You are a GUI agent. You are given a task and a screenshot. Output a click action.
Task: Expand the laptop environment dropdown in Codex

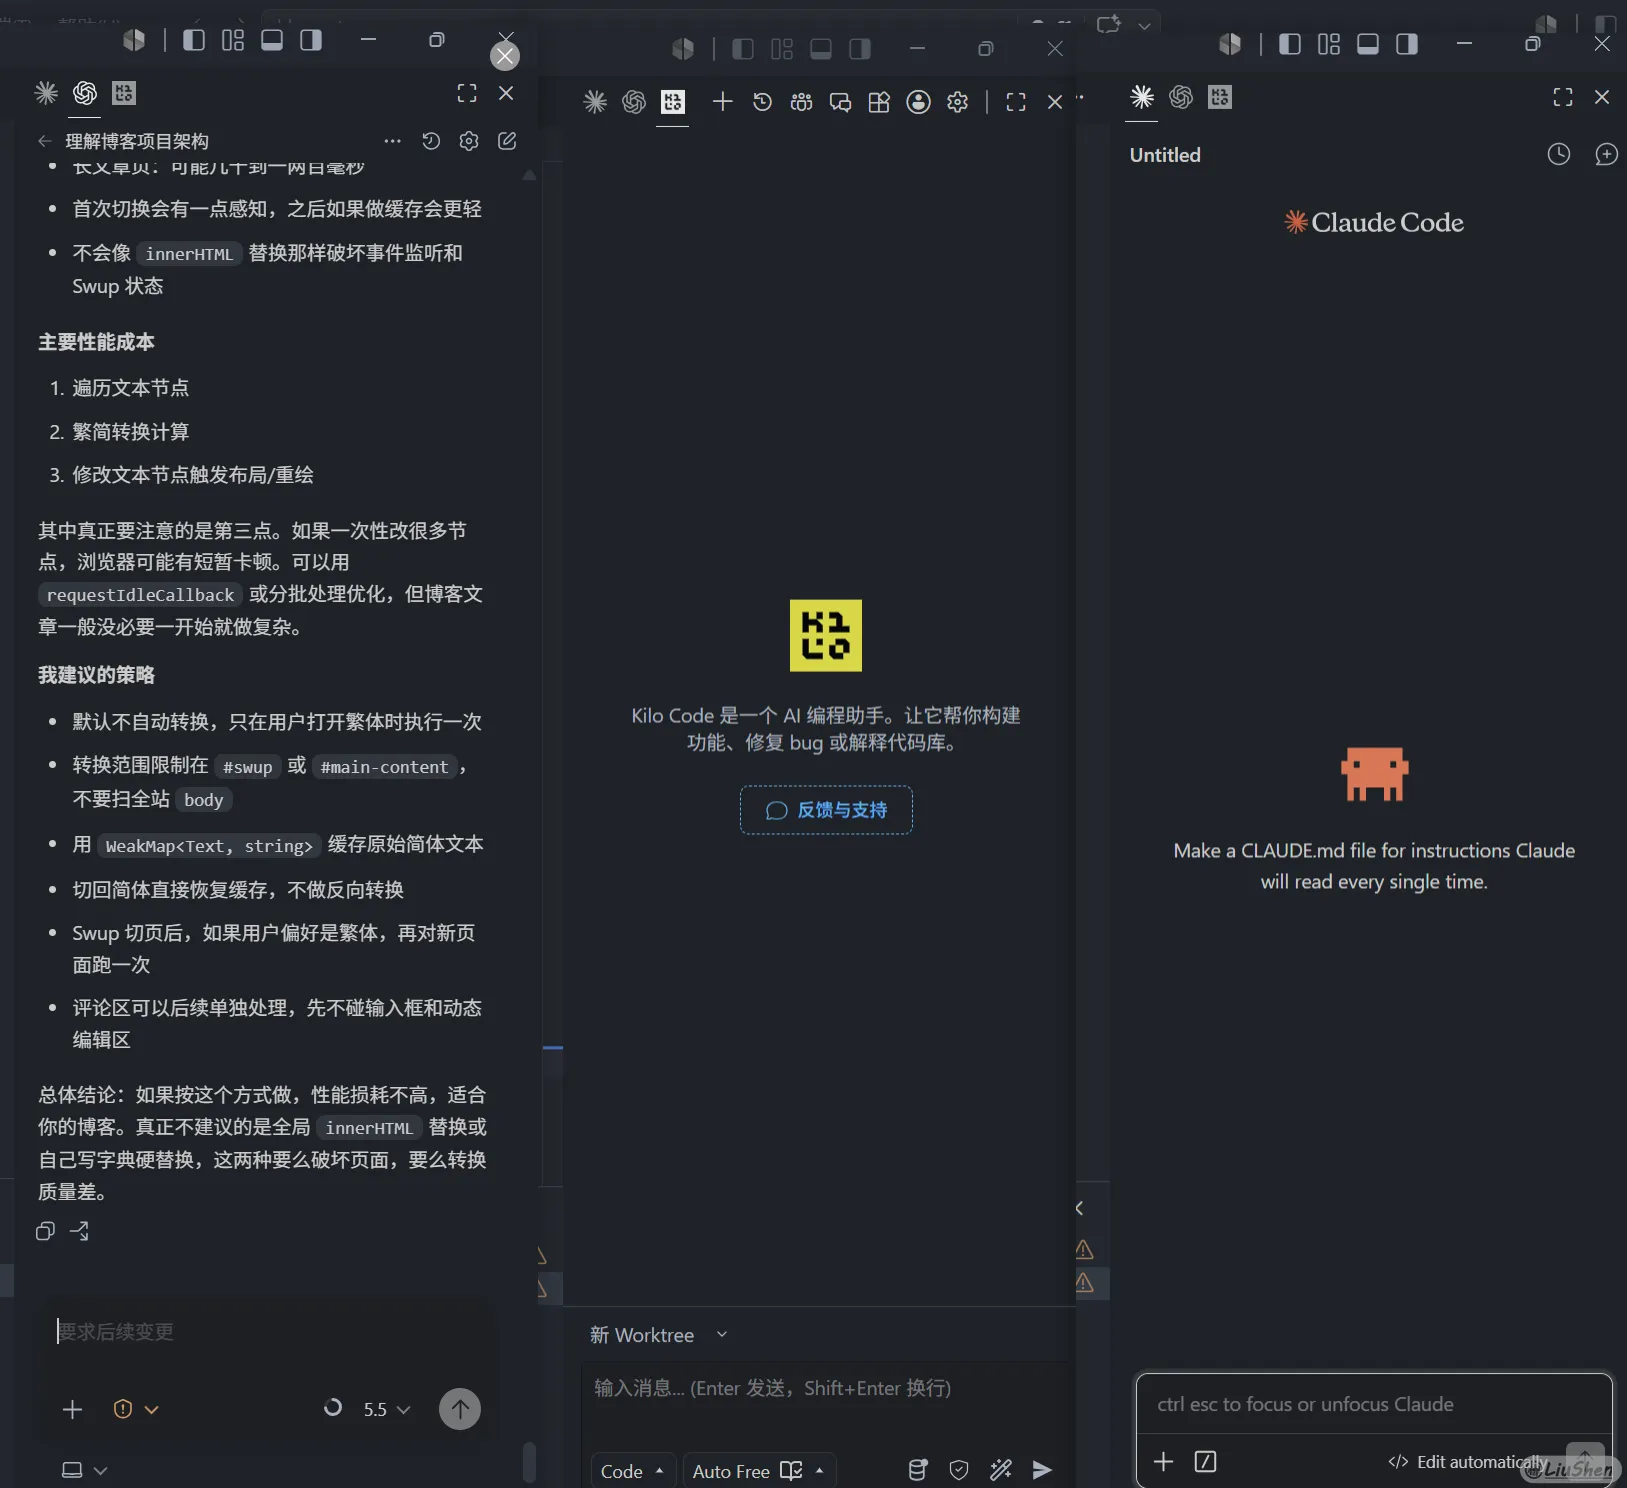pyautogui.click(x=84, y=1470)
